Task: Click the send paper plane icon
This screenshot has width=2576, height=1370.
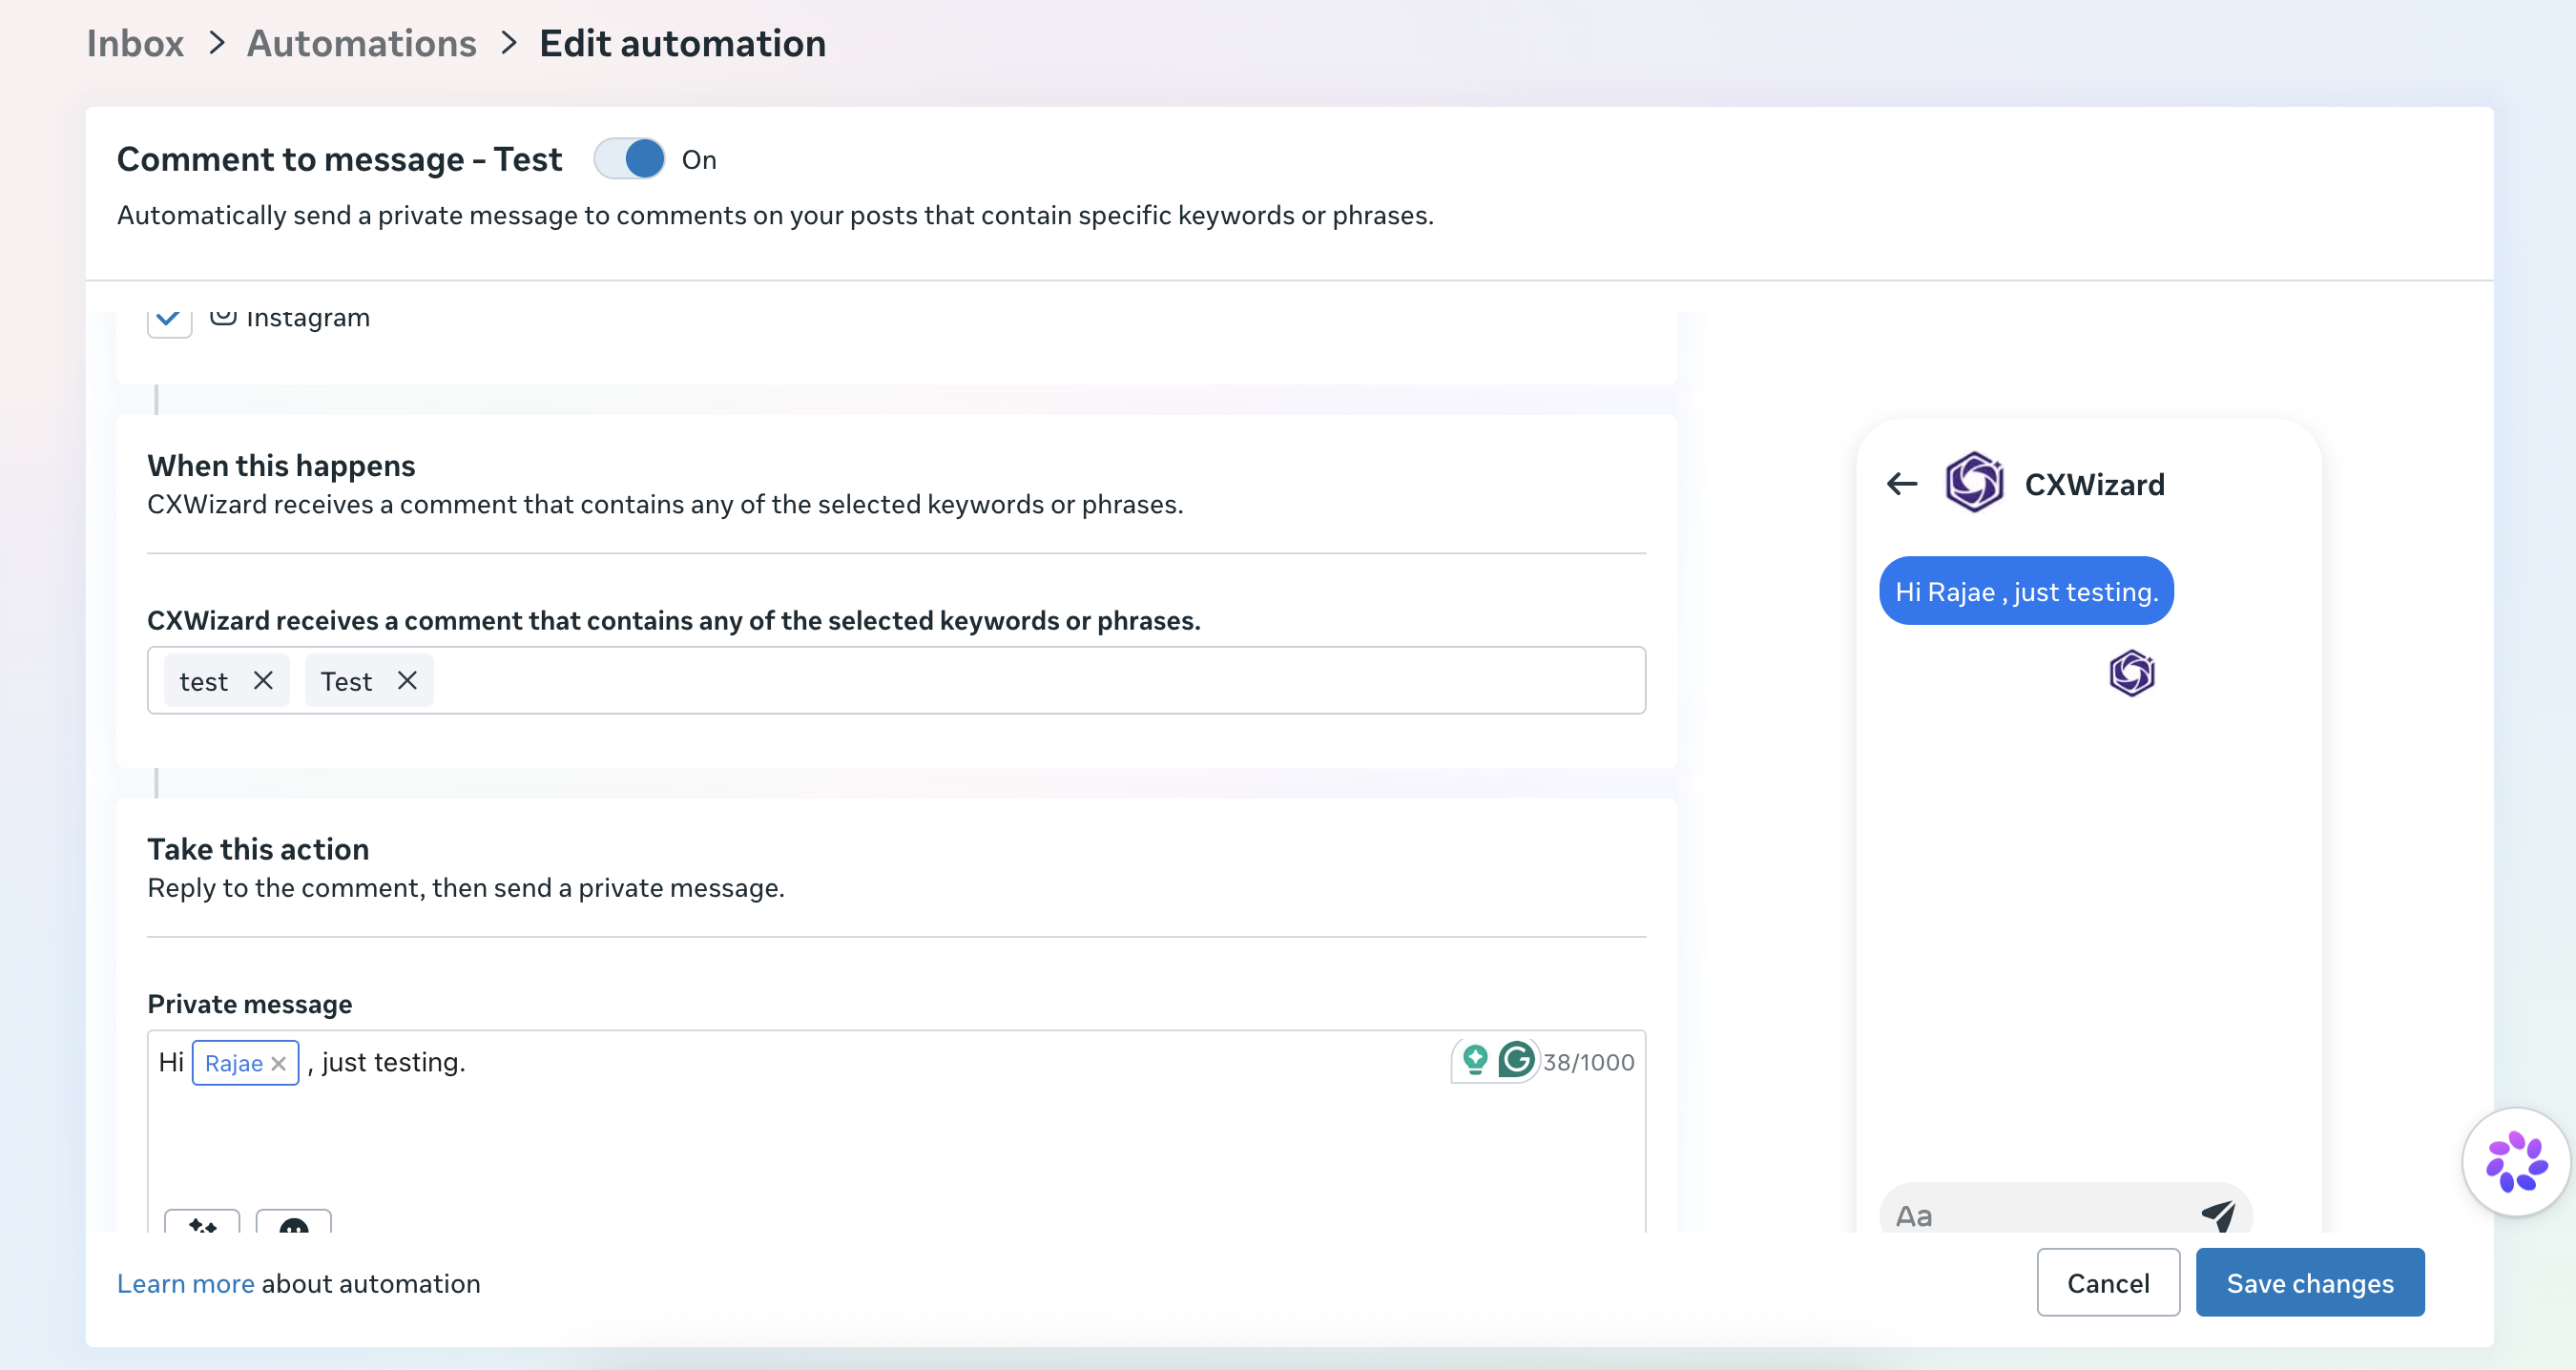Action: coord(2218,1215)
